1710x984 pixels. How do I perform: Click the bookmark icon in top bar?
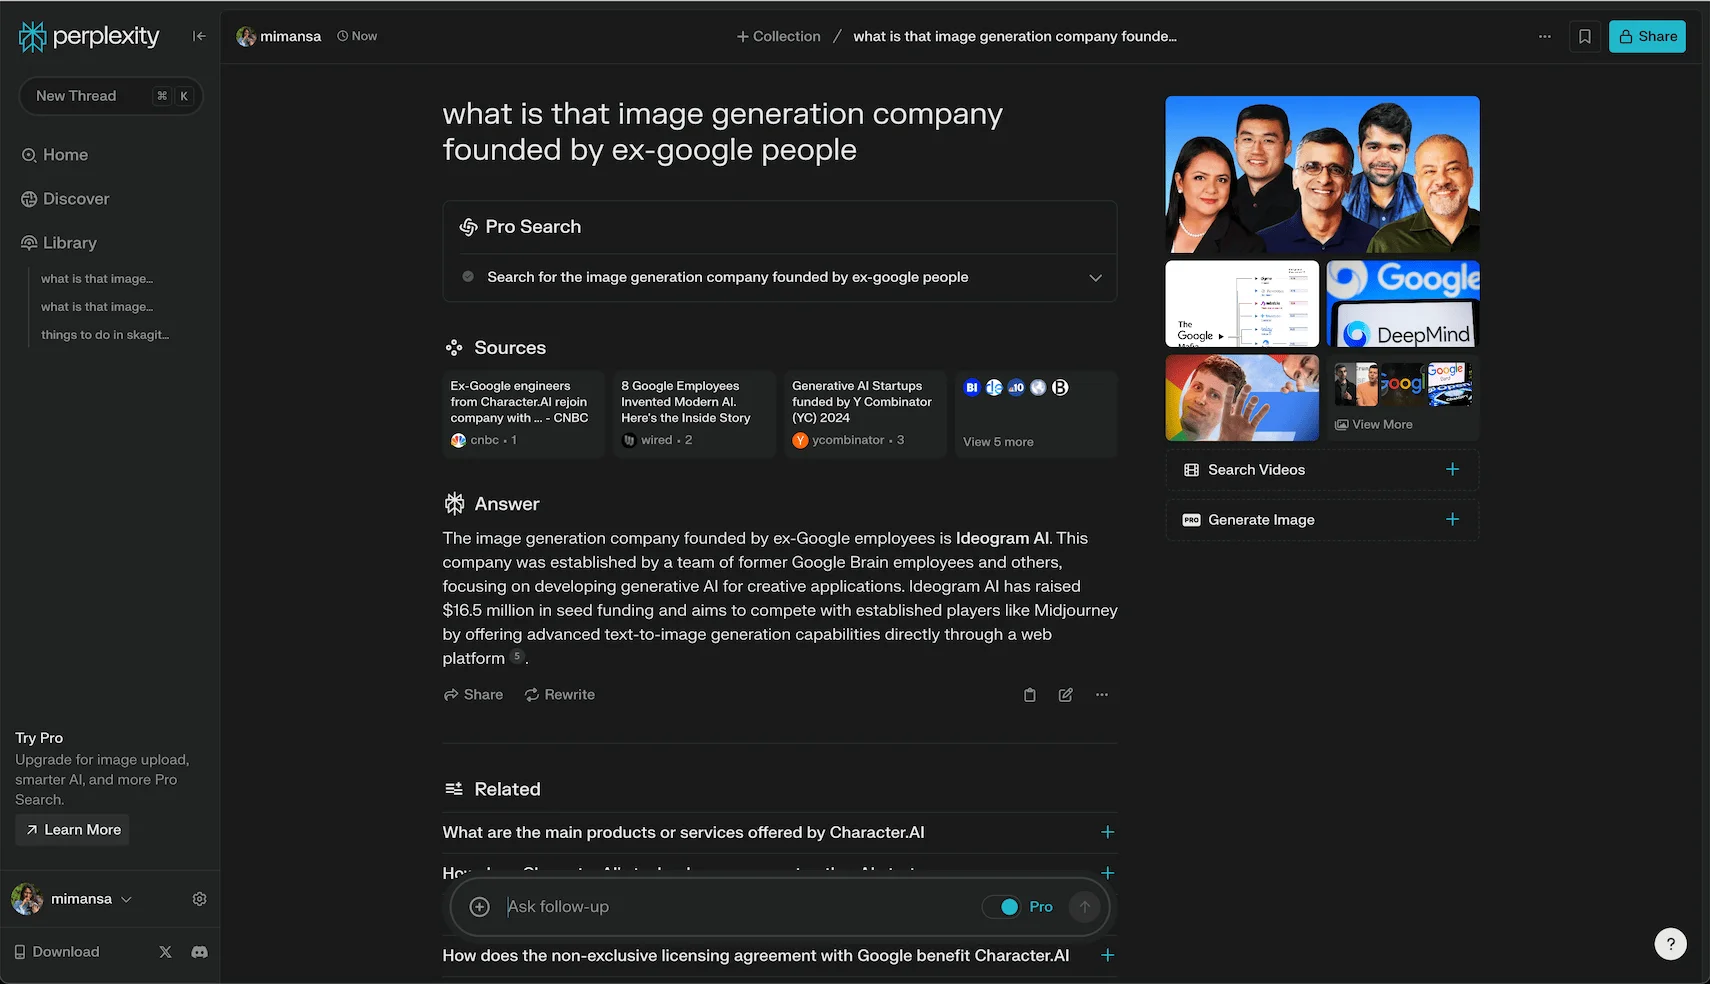(1584, 36)
